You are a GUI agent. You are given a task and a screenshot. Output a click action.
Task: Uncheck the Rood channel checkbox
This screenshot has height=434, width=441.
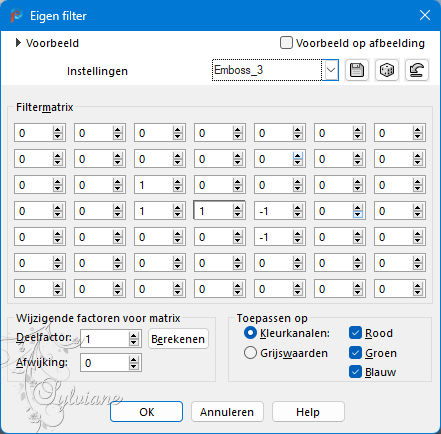(x=355, y=333)
